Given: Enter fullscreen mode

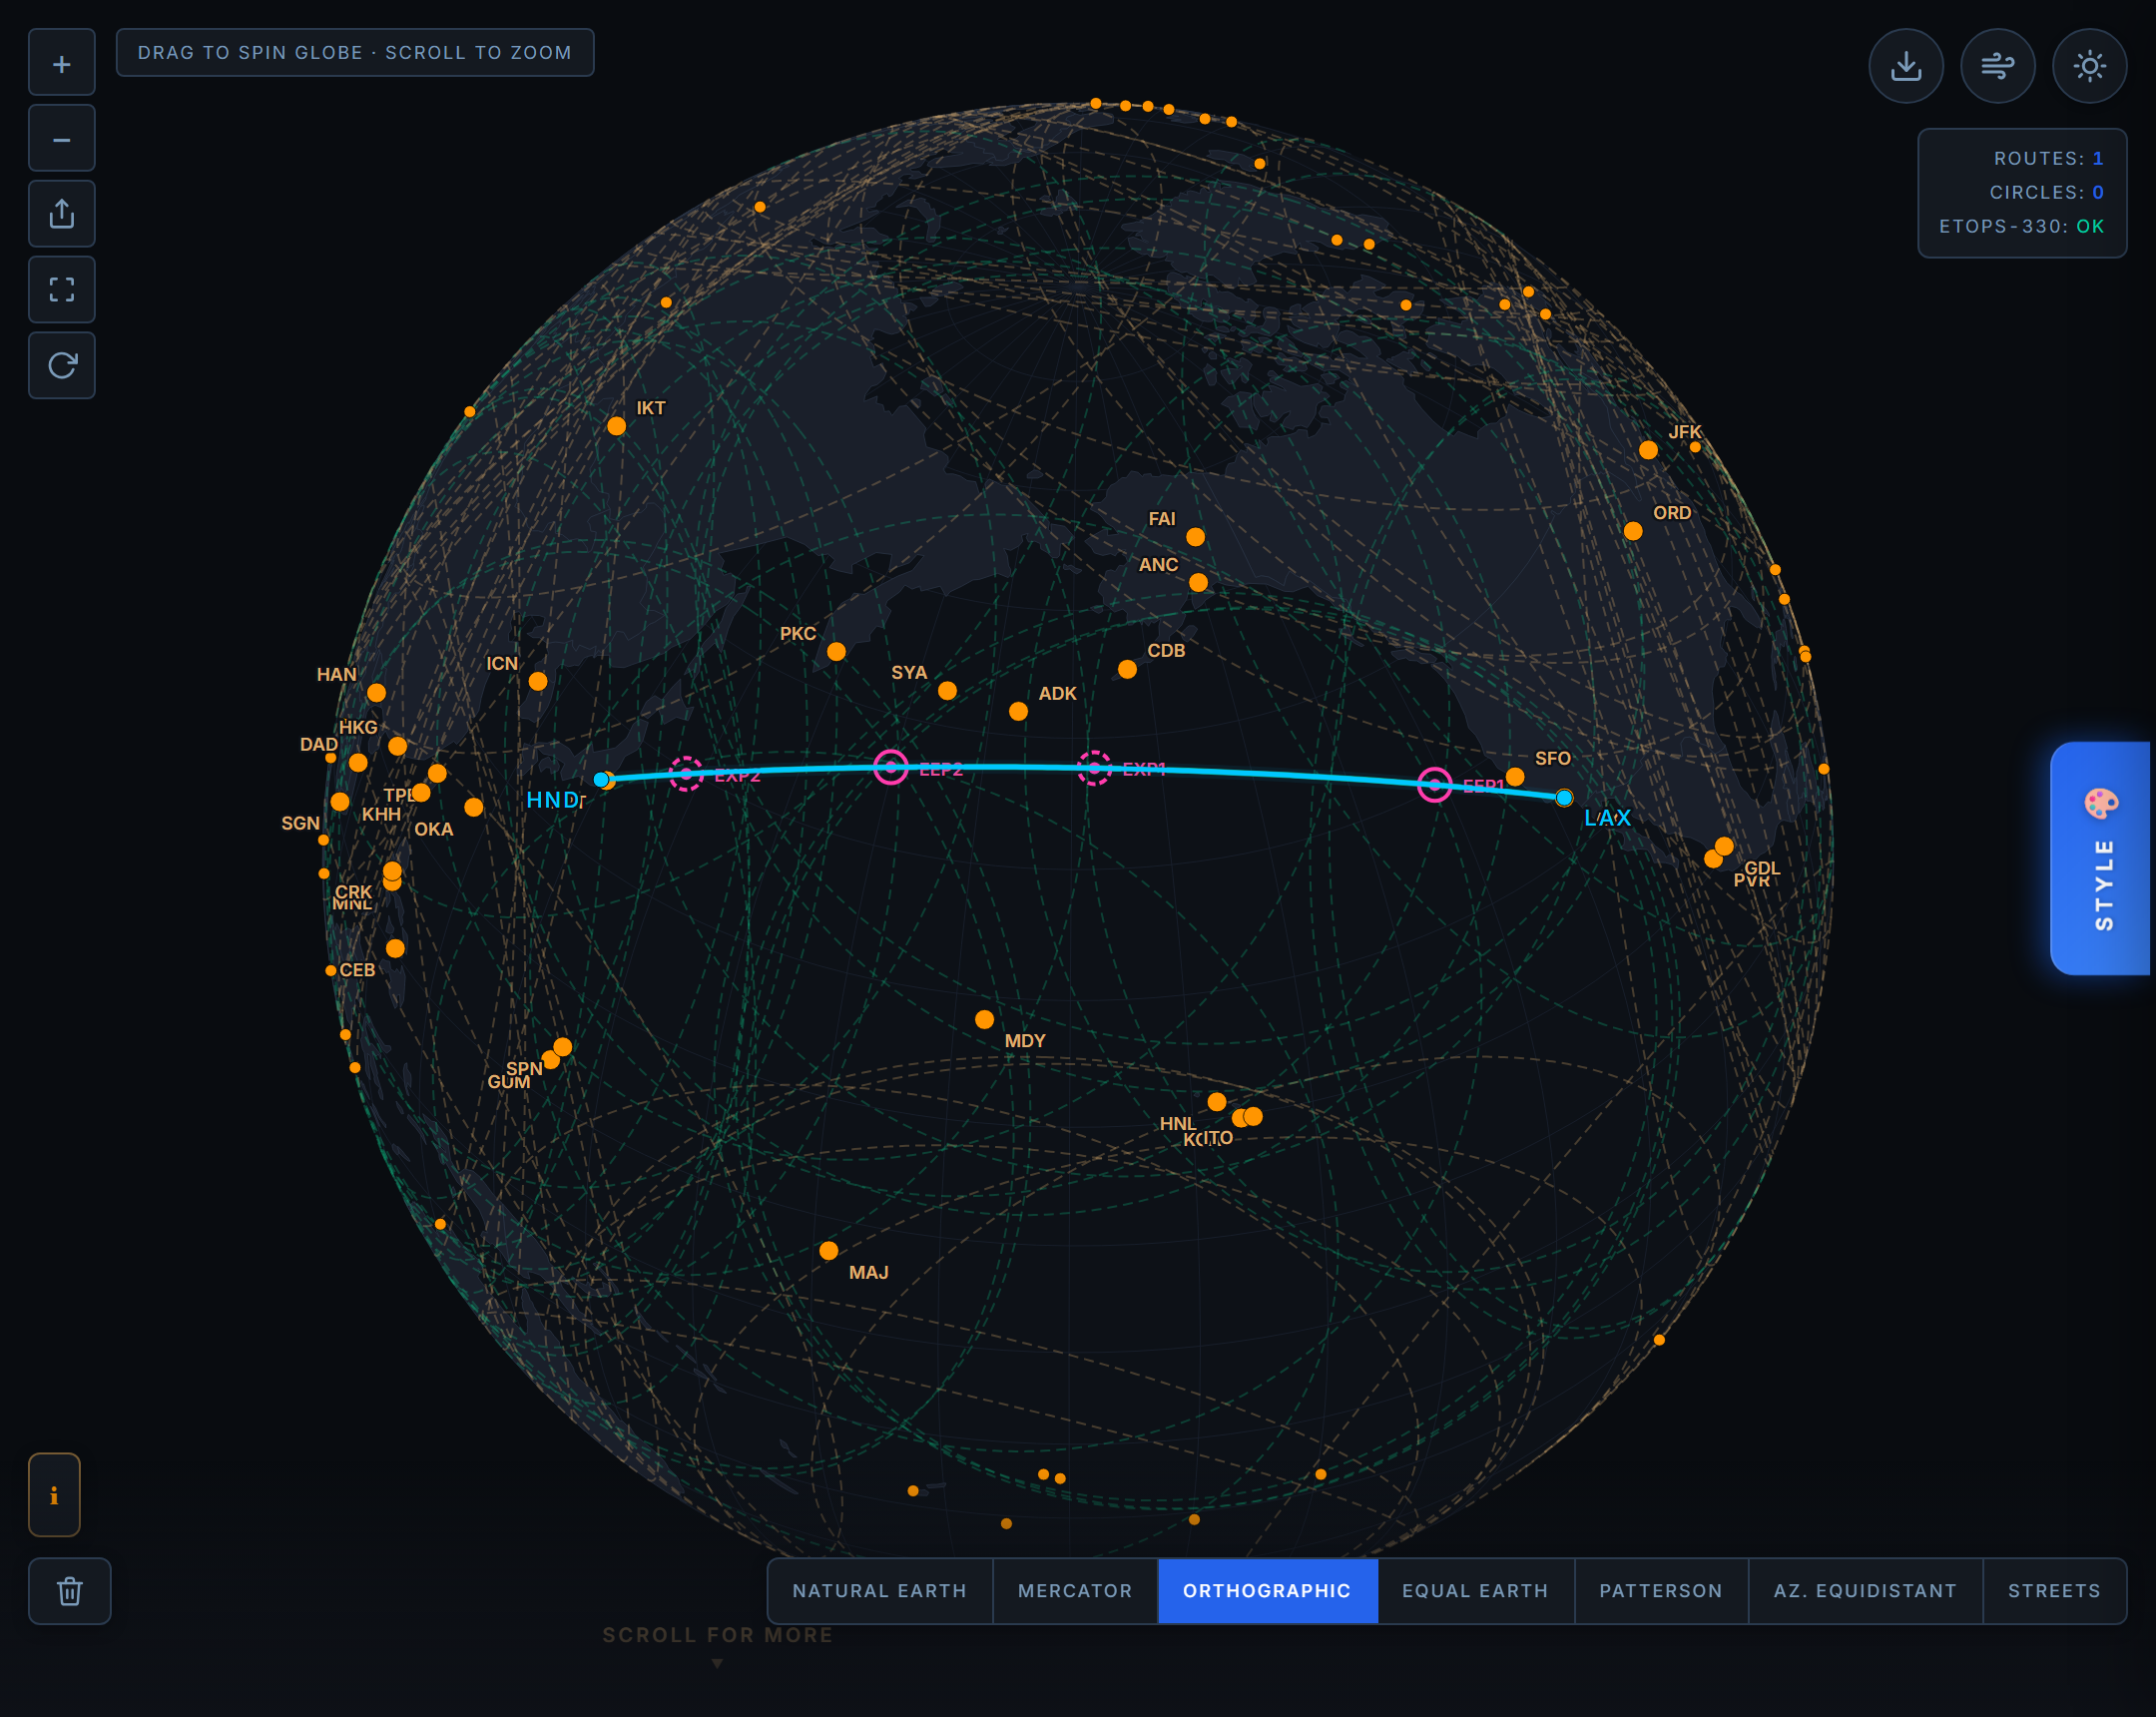Looking at the screenshot, I should pos(62,290).
